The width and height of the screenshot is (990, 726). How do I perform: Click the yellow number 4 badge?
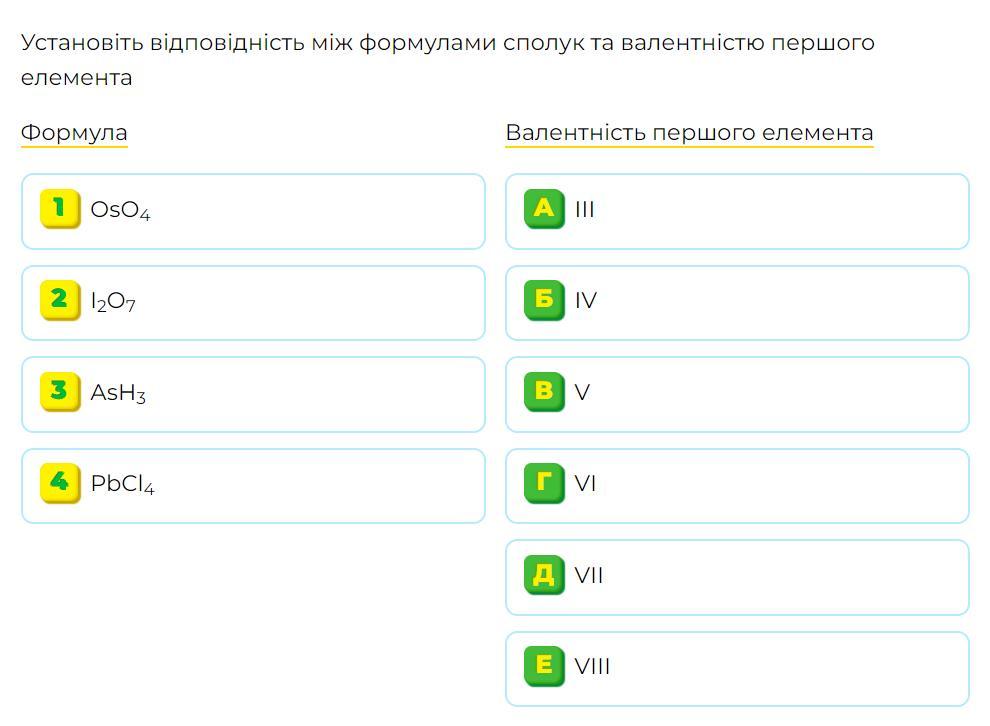[59, 483]
